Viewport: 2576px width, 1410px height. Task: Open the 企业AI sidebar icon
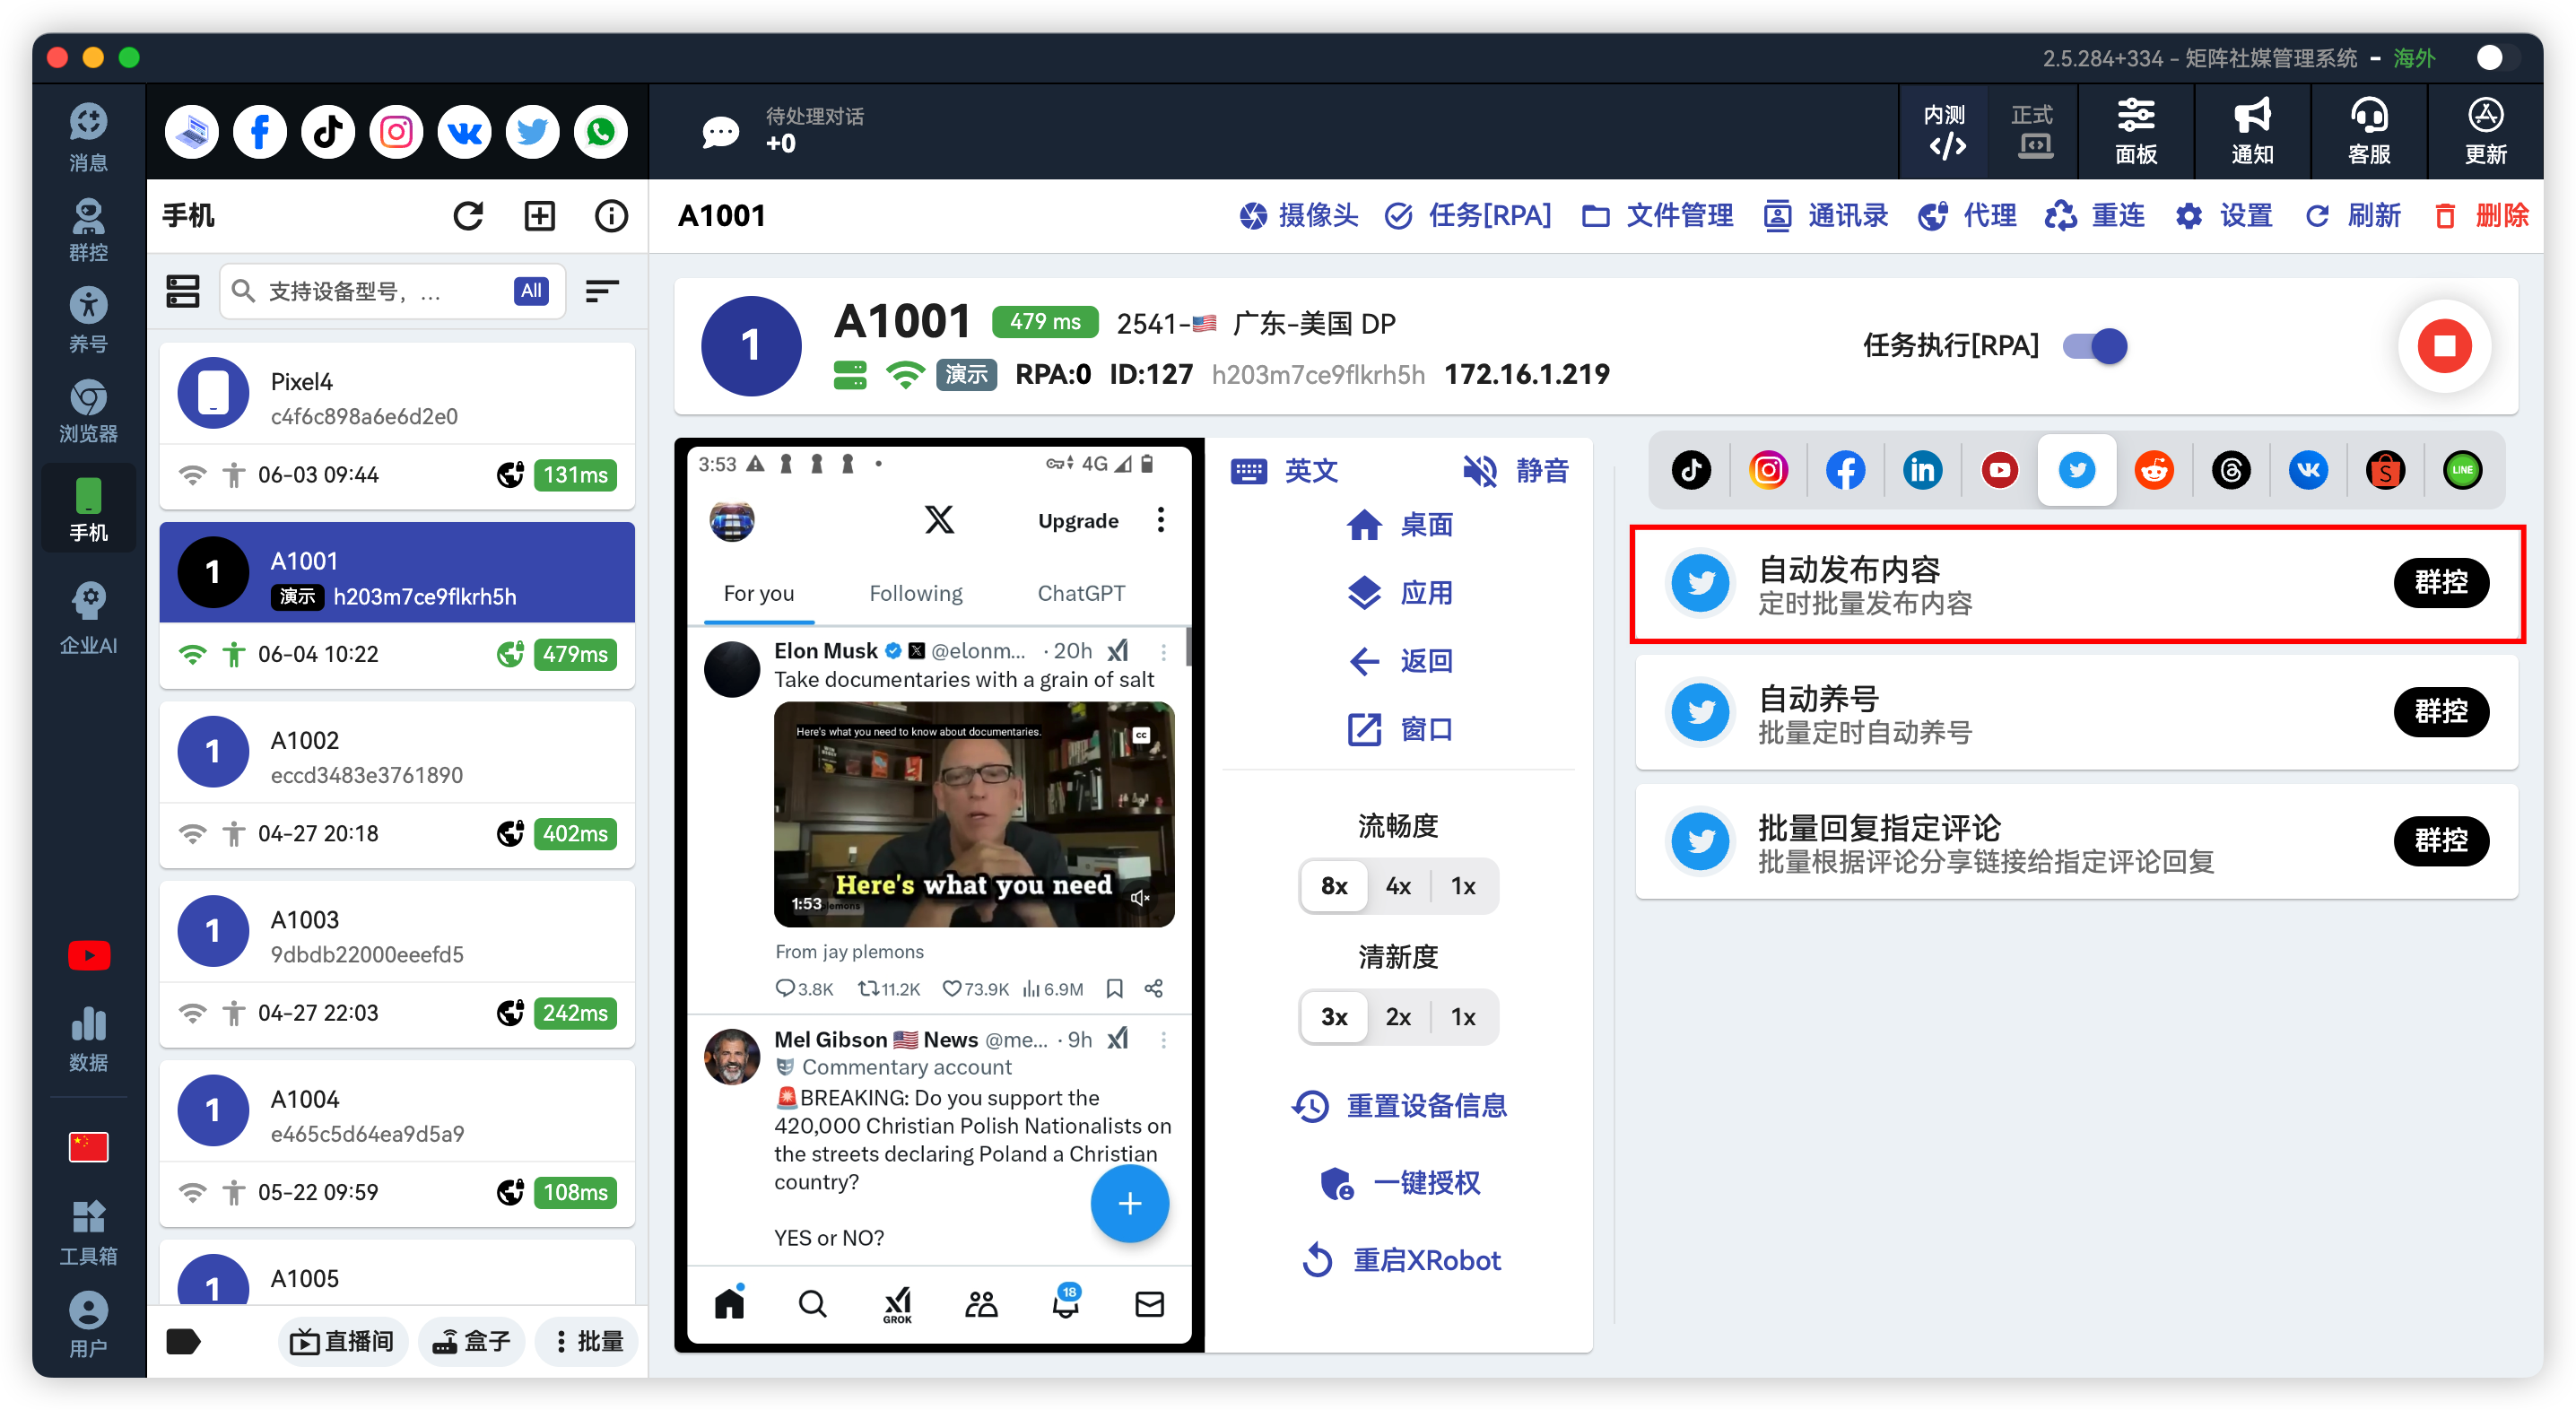tap(88, 619)
